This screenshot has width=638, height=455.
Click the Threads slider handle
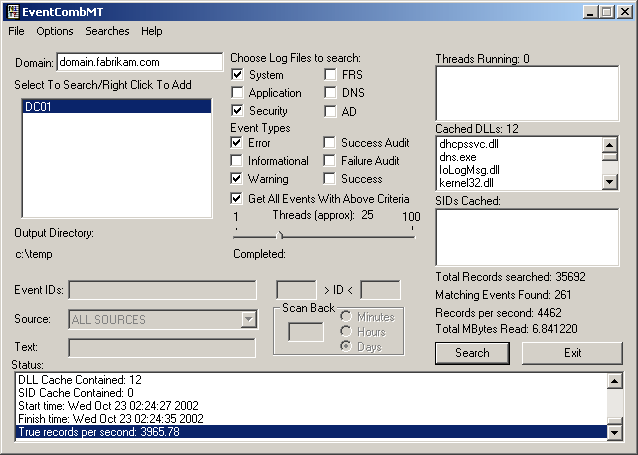coord(279,235)
